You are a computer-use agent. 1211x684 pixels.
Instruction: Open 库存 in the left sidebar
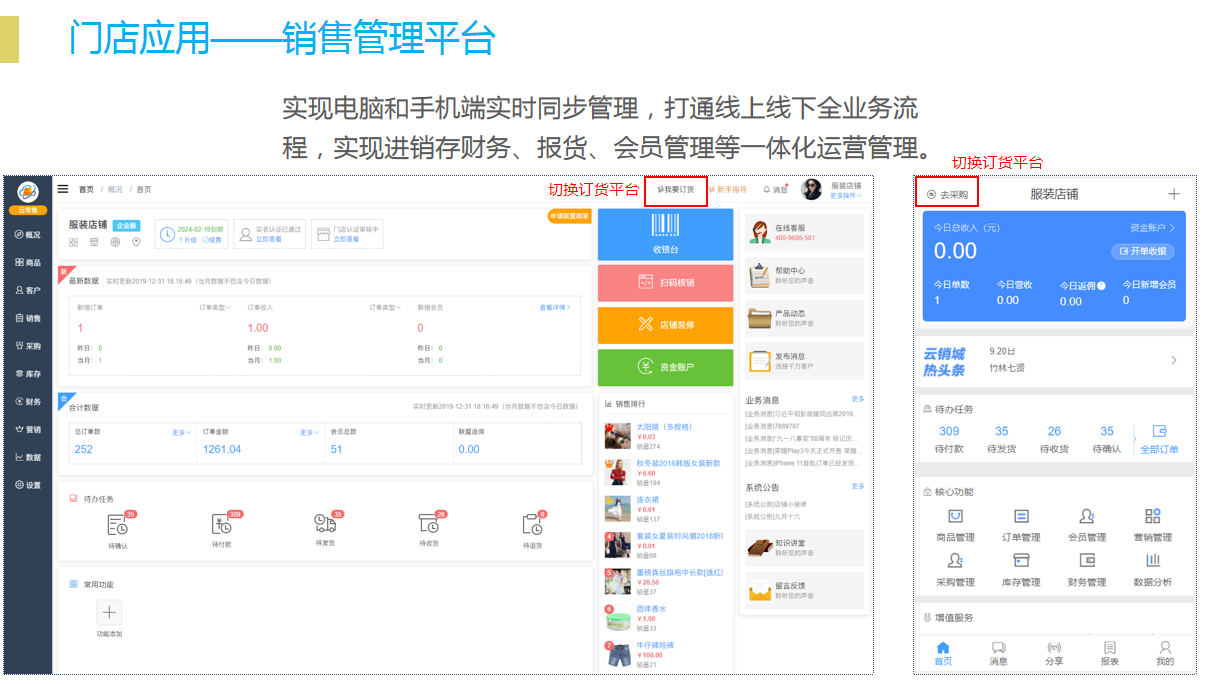pos(28,374)
